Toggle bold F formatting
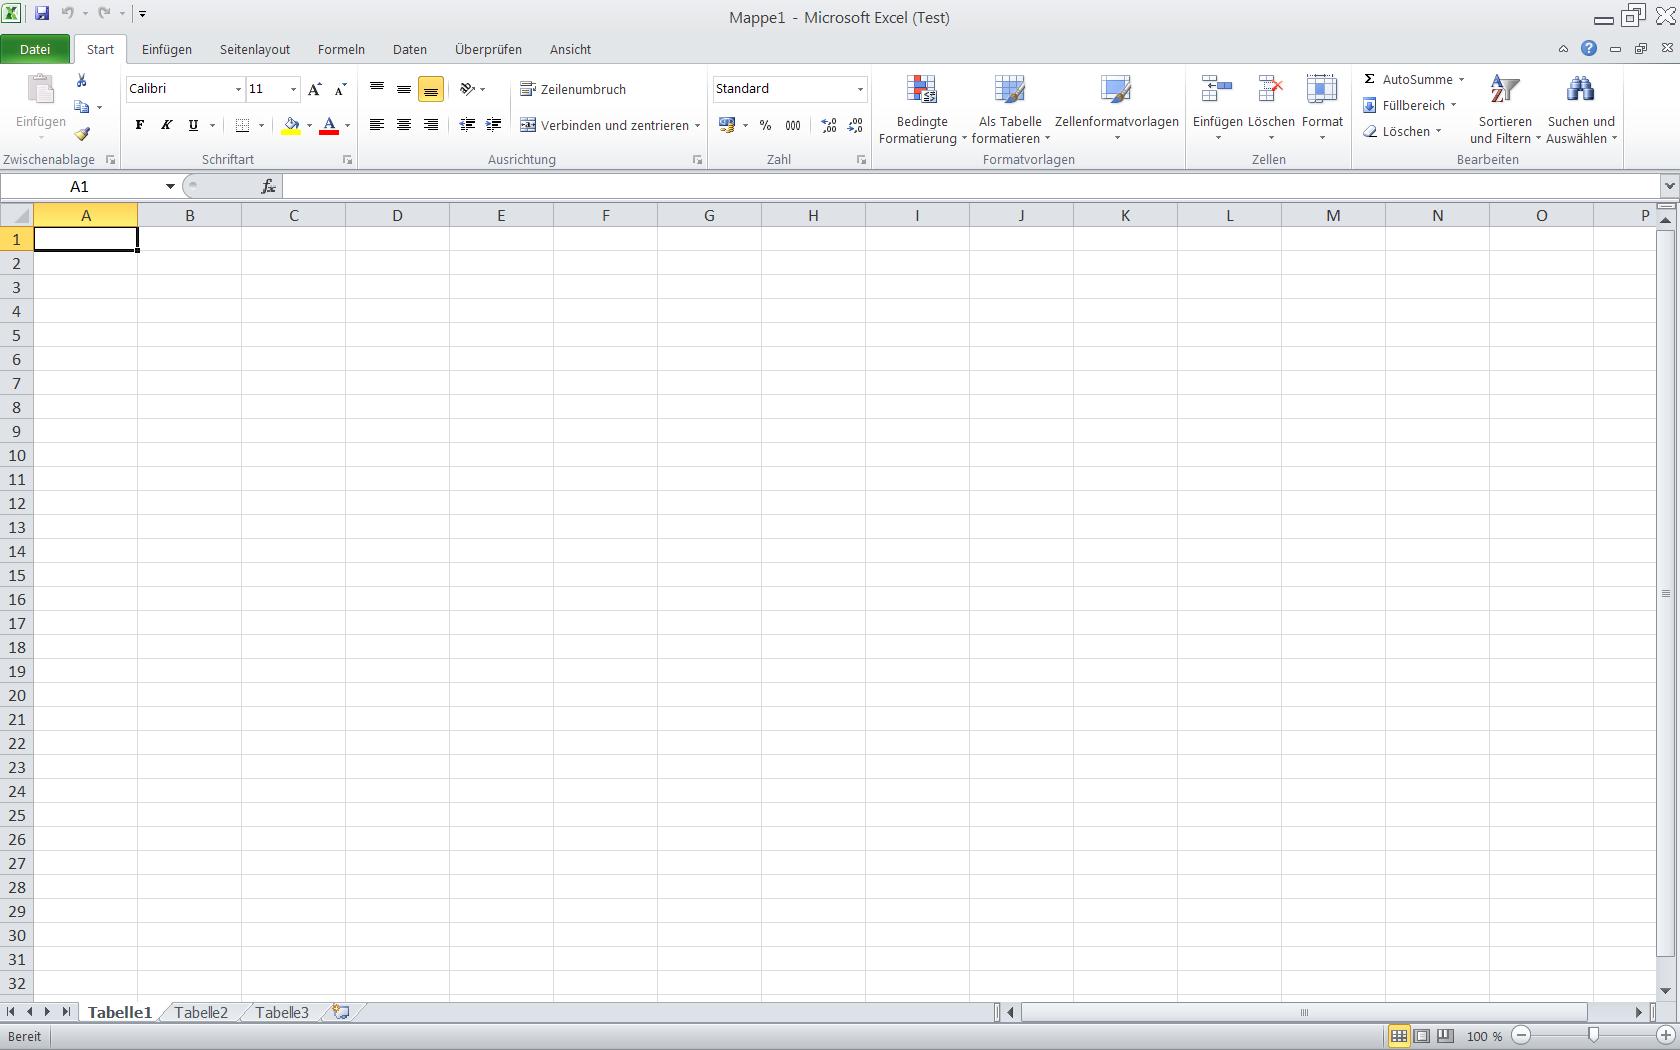Viewport: 1680px width, 1050px height. [140, 126]
